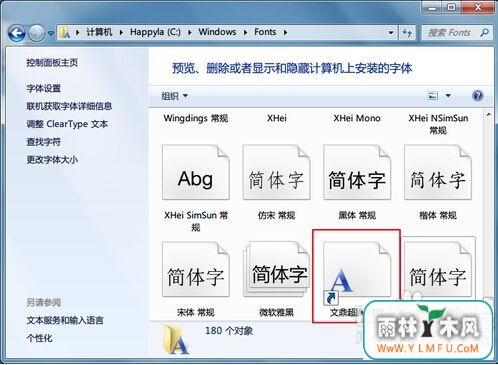Open 联机获取字体详细信息 link
This screenshot has width=498, height=365.
69,106
